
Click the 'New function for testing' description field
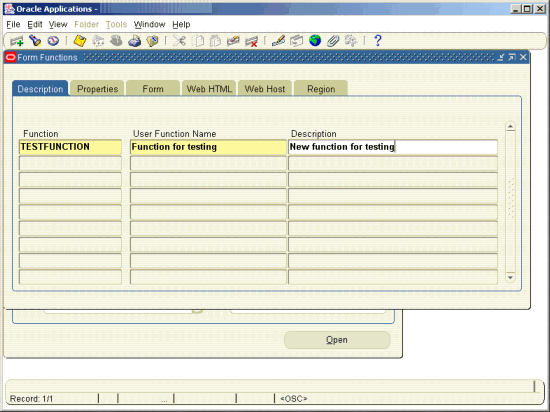pos(393,147)
